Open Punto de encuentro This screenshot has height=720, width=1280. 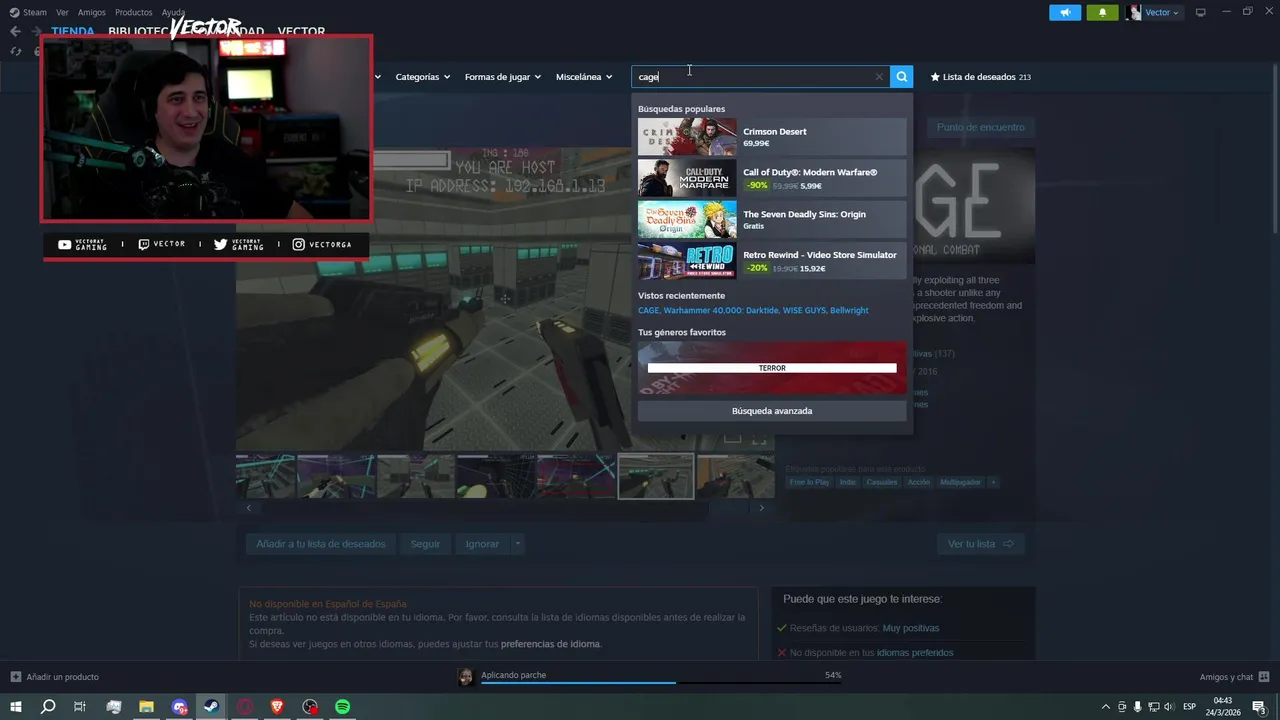(980, 127)
